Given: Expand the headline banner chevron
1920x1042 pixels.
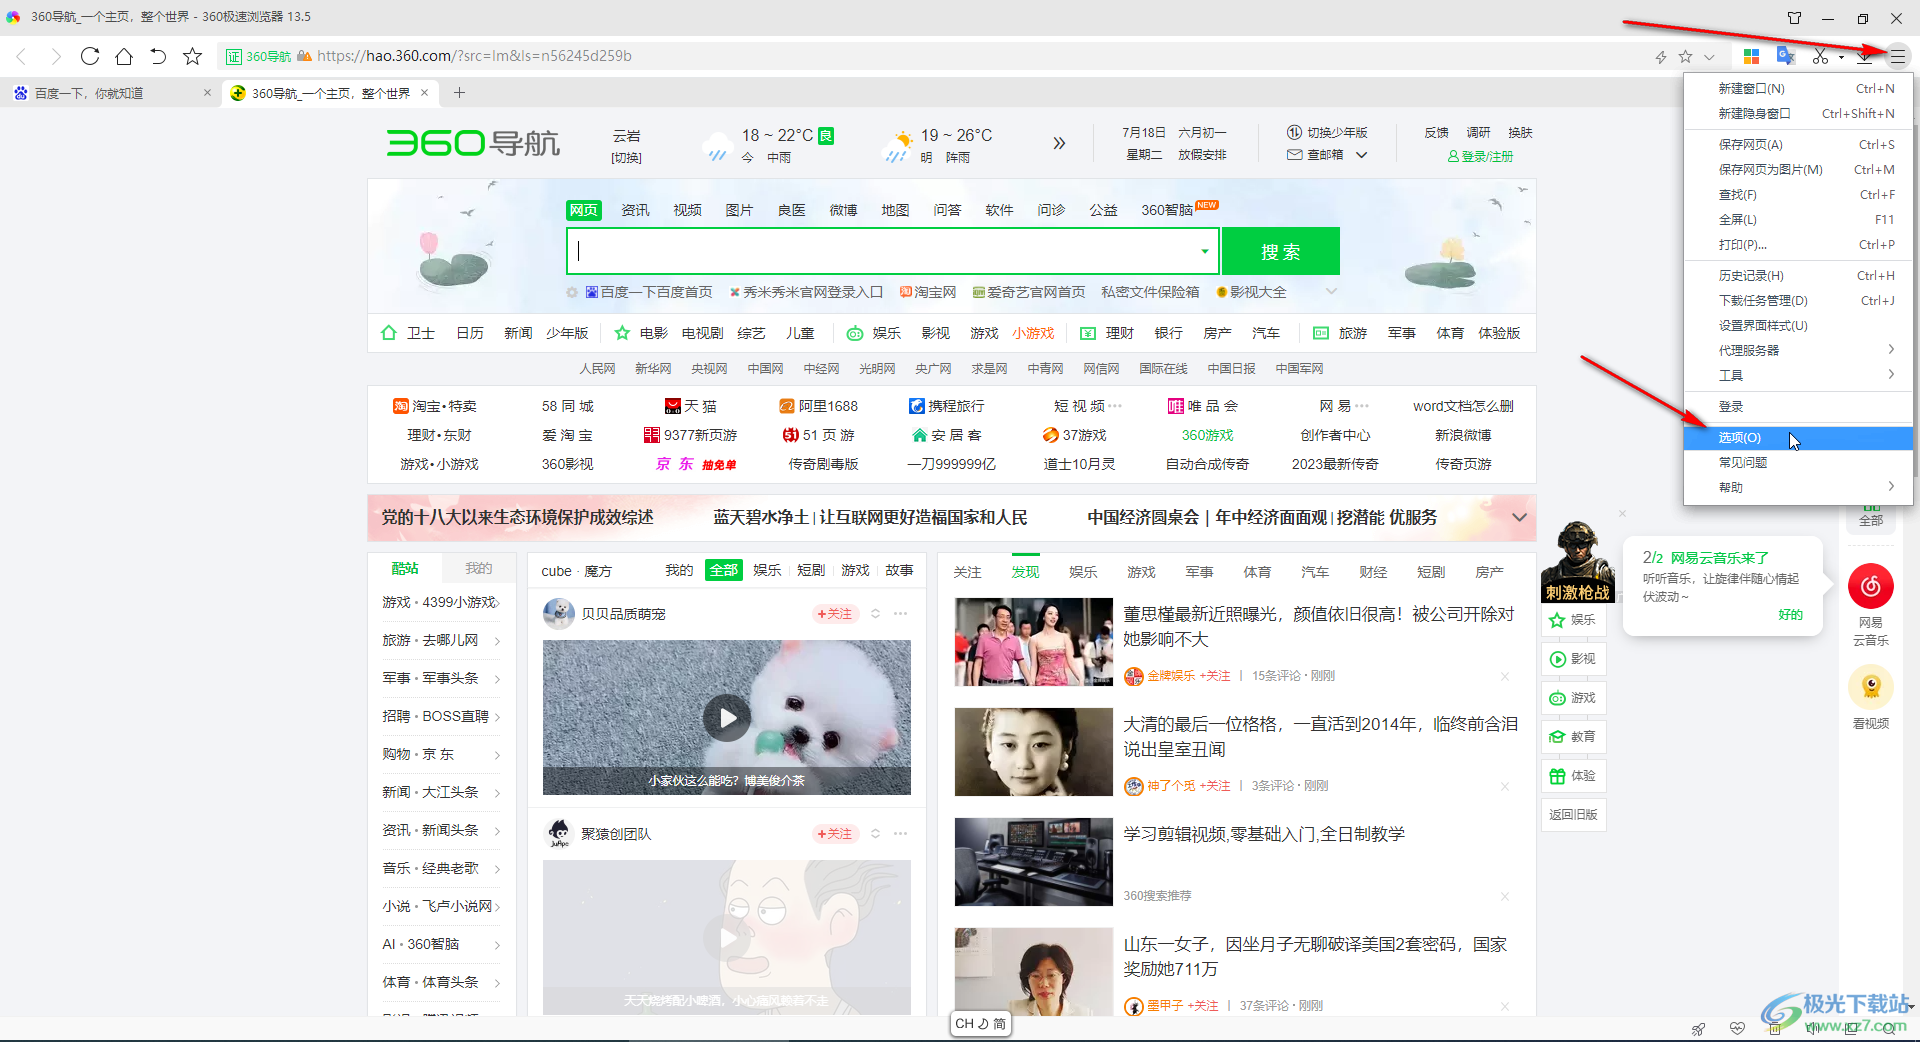Looking at the screenshot, I should [1519, 517].
